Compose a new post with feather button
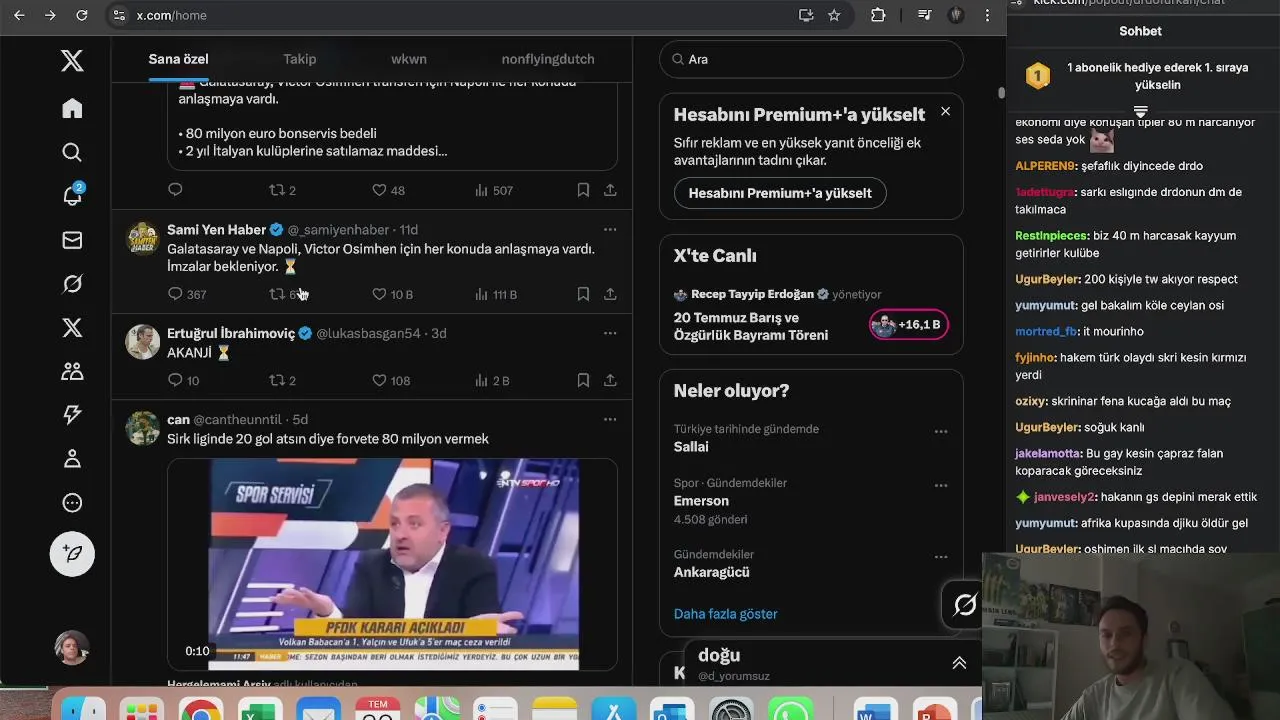The width and height of the screenshot is (1280, 720). [72, 554]
